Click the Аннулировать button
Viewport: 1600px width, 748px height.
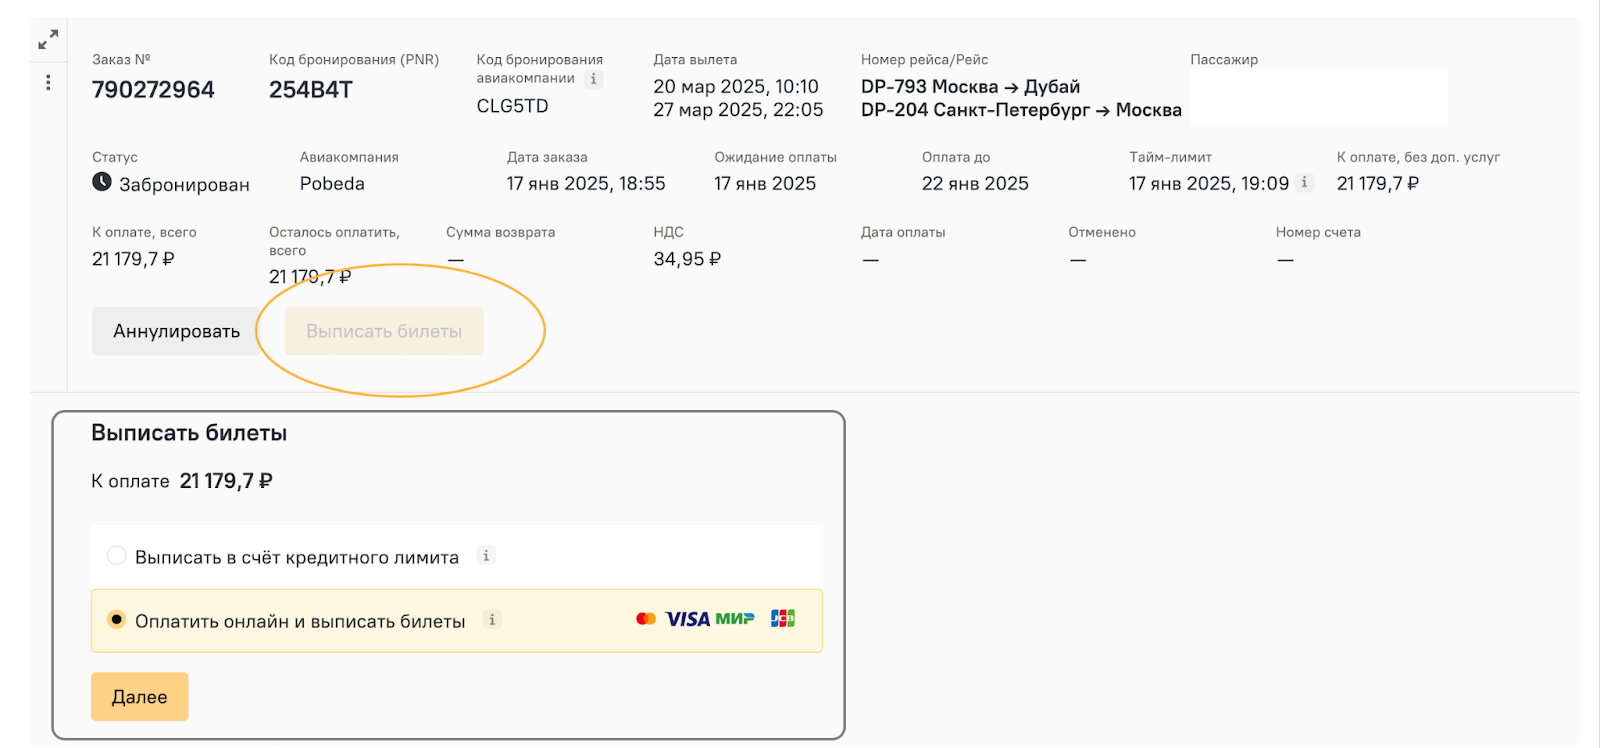click(176, 331)
